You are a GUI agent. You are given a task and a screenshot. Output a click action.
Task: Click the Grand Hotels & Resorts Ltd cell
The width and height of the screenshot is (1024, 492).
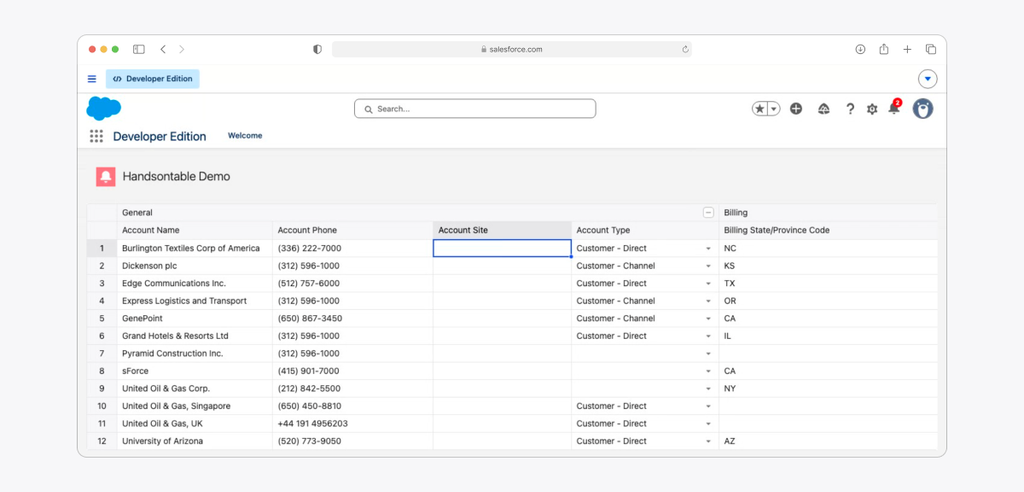pos(195,336)
